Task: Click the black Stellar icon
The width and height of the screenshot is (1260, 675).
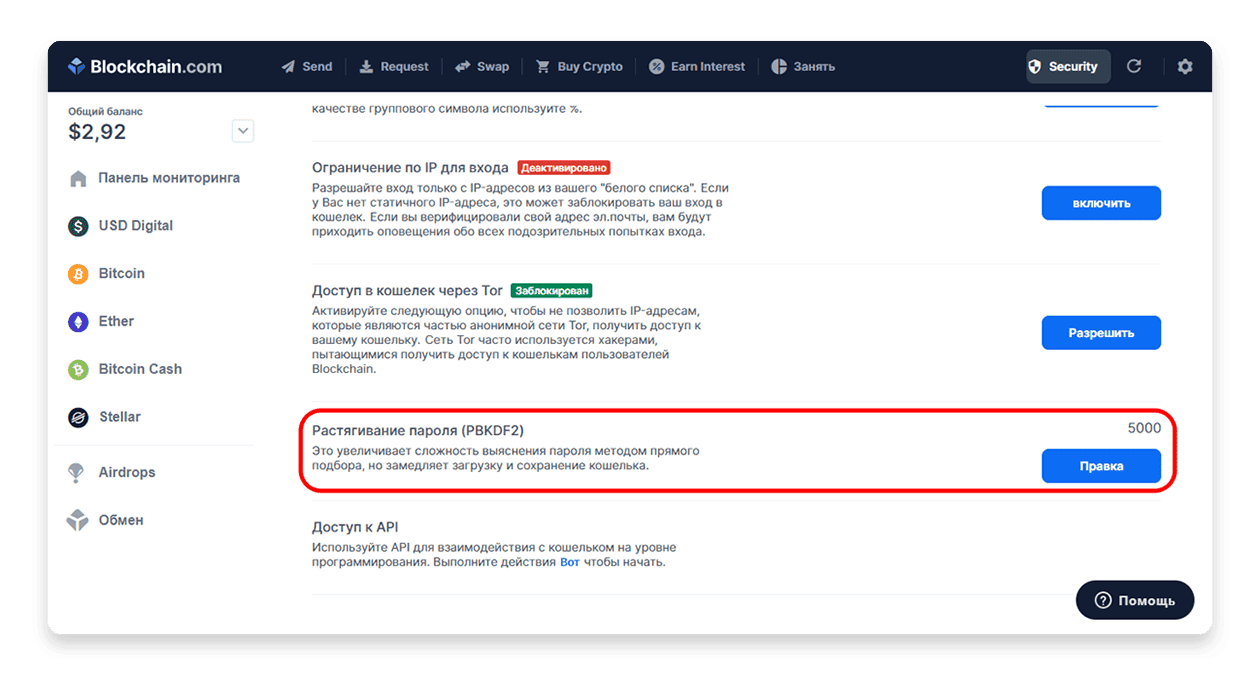Action: [x=78, y=418]
